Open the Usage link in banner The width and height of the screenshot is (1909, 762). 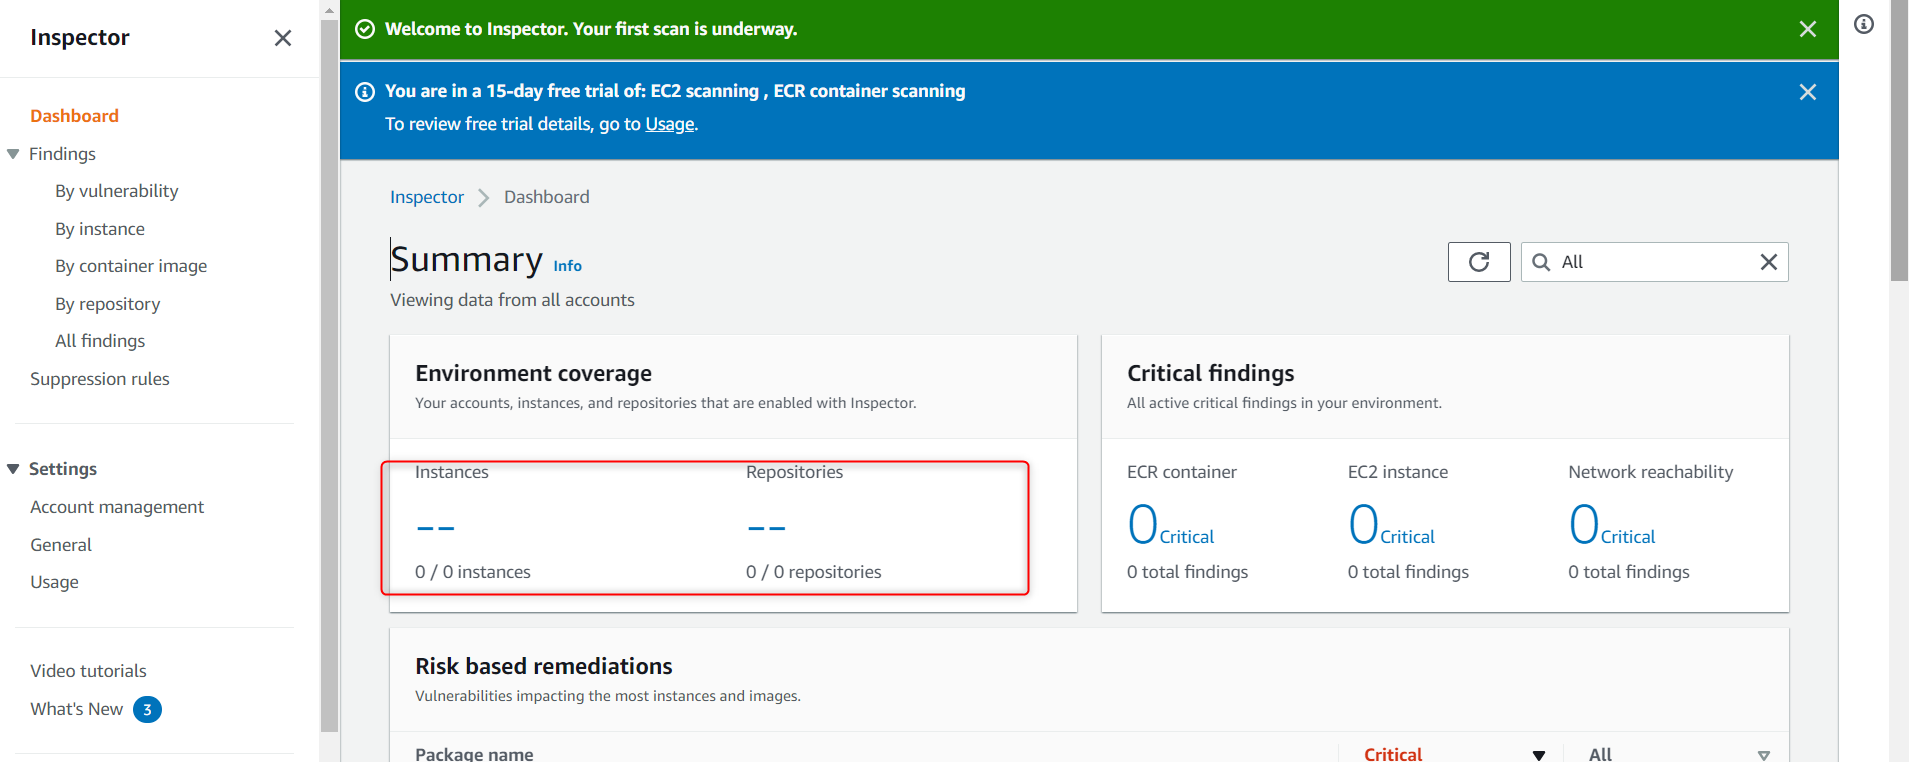[670, 124]
